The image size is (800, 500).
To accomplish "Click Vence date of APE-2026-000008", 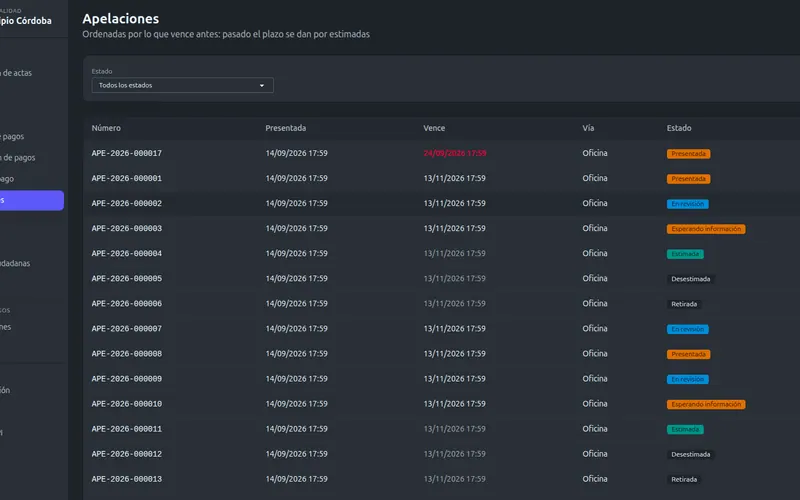I will [x=455, y=354].
